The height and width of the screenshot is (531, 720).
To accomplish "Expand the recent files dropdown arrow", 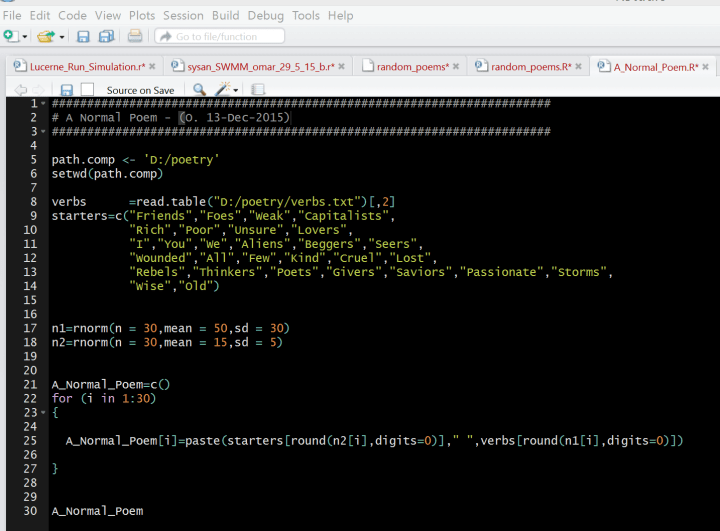I will click(60, 37).
